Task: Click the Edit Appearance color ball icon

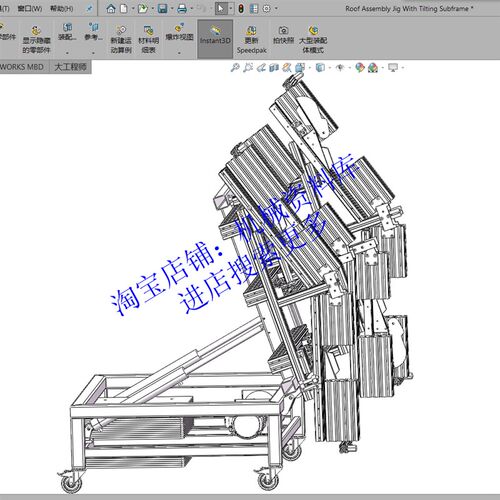Action: tap(359, 68)
